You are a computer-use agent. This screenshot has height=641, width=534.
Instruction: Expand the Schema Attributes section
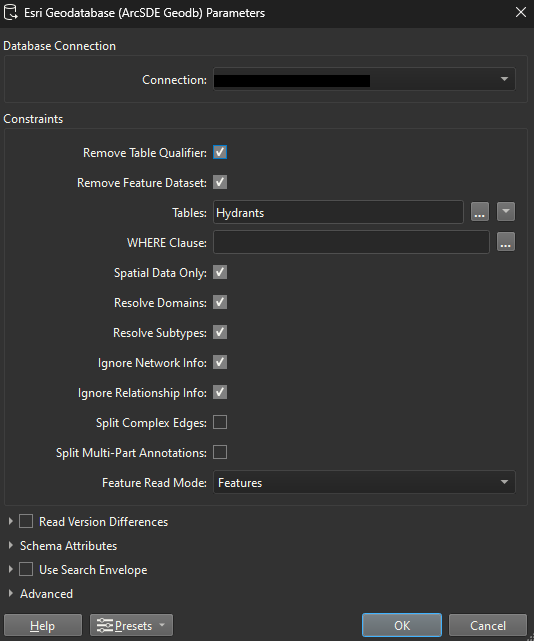[x=11, y=545]
